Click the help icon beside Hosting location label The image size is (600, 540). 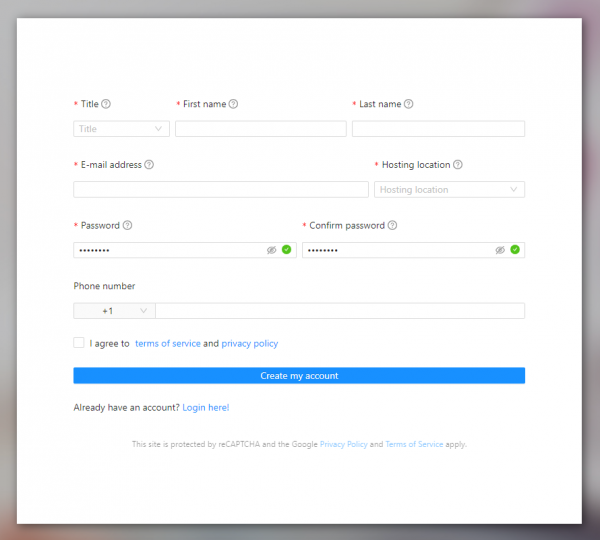point(457,165)
